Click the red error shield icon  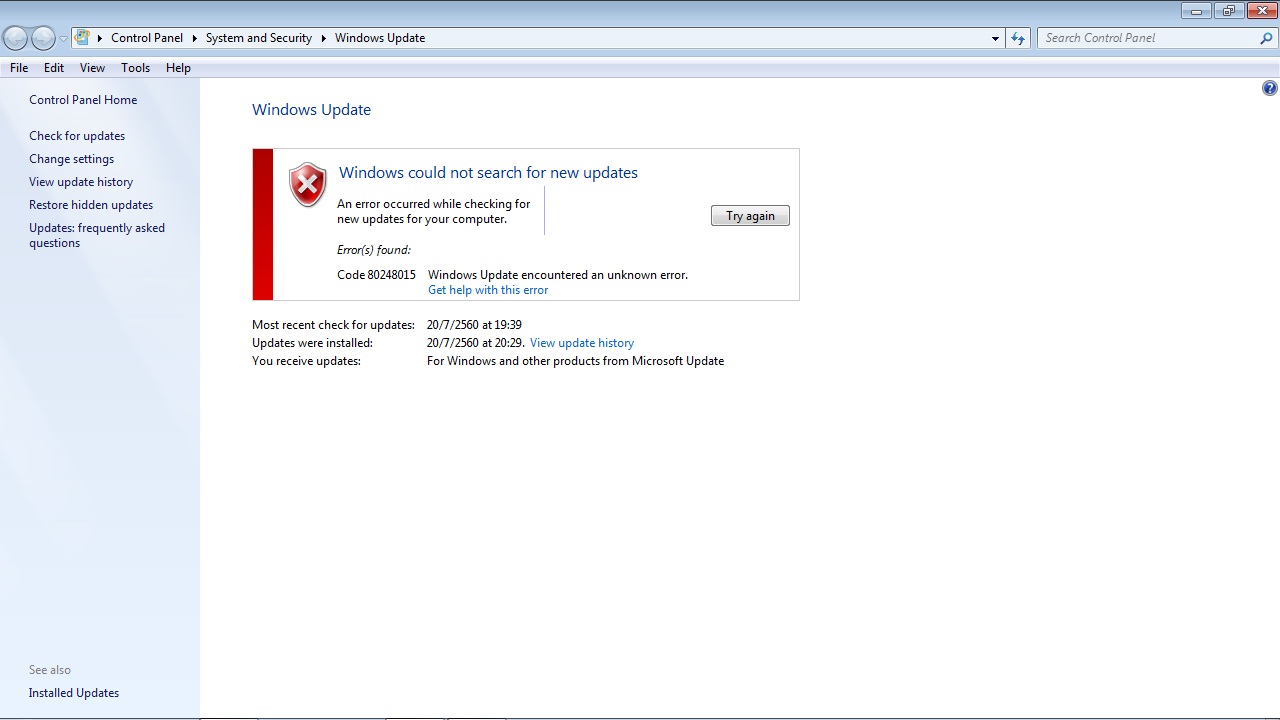pos(308,185)
